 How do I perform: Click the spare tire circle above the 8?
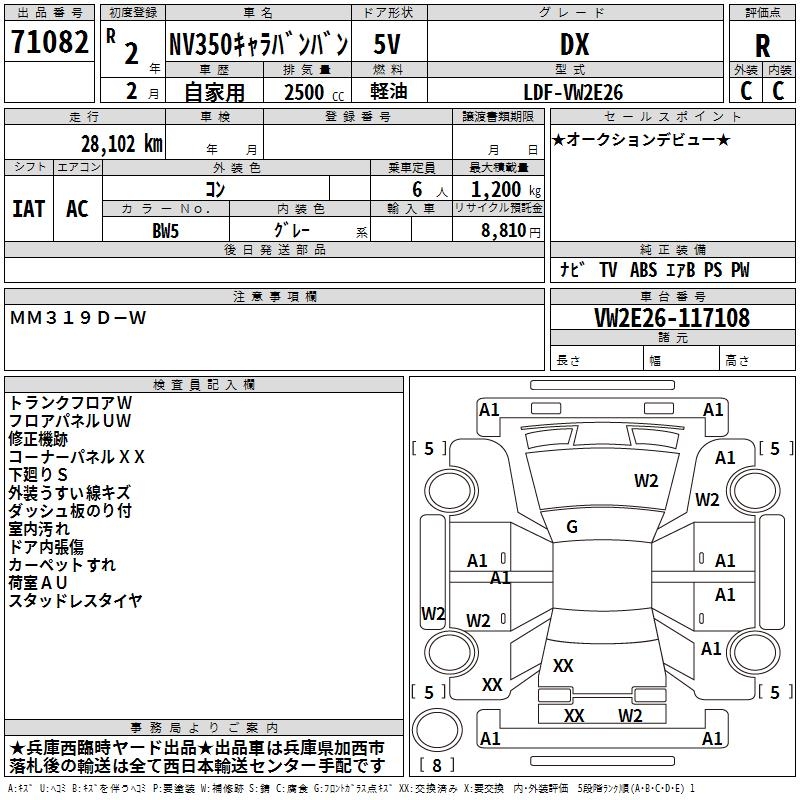(437, 730)
